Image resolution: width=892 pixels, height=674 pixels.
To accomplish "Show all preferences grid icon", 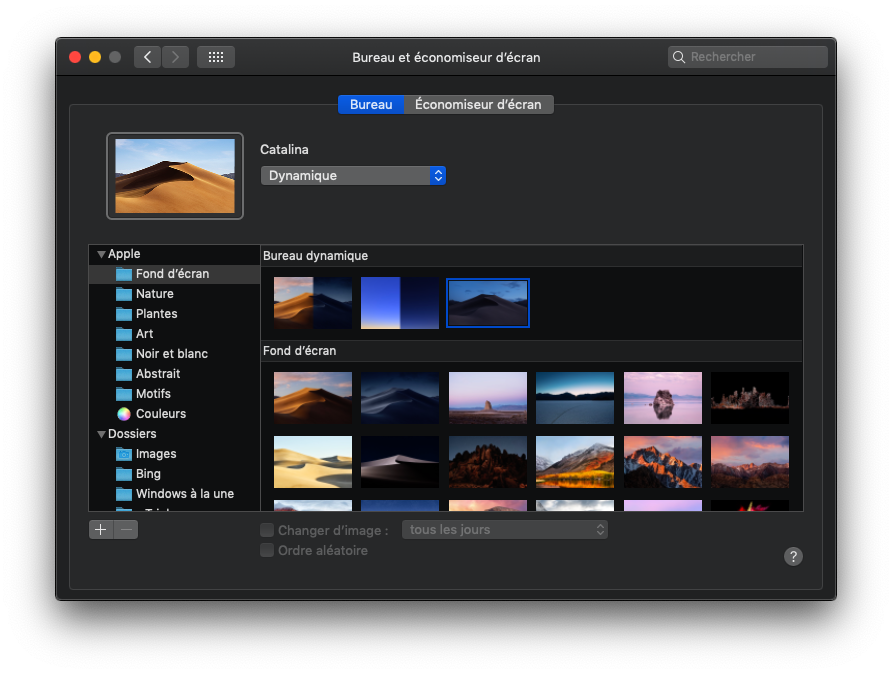I will [x=216, y=57].
